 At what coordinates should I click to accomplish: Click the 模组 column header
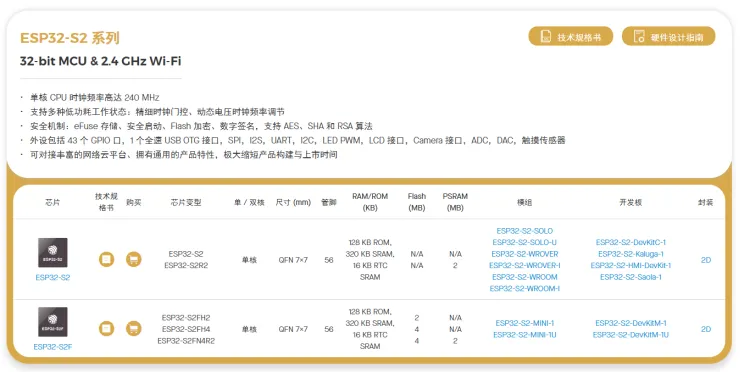(524, 202)
